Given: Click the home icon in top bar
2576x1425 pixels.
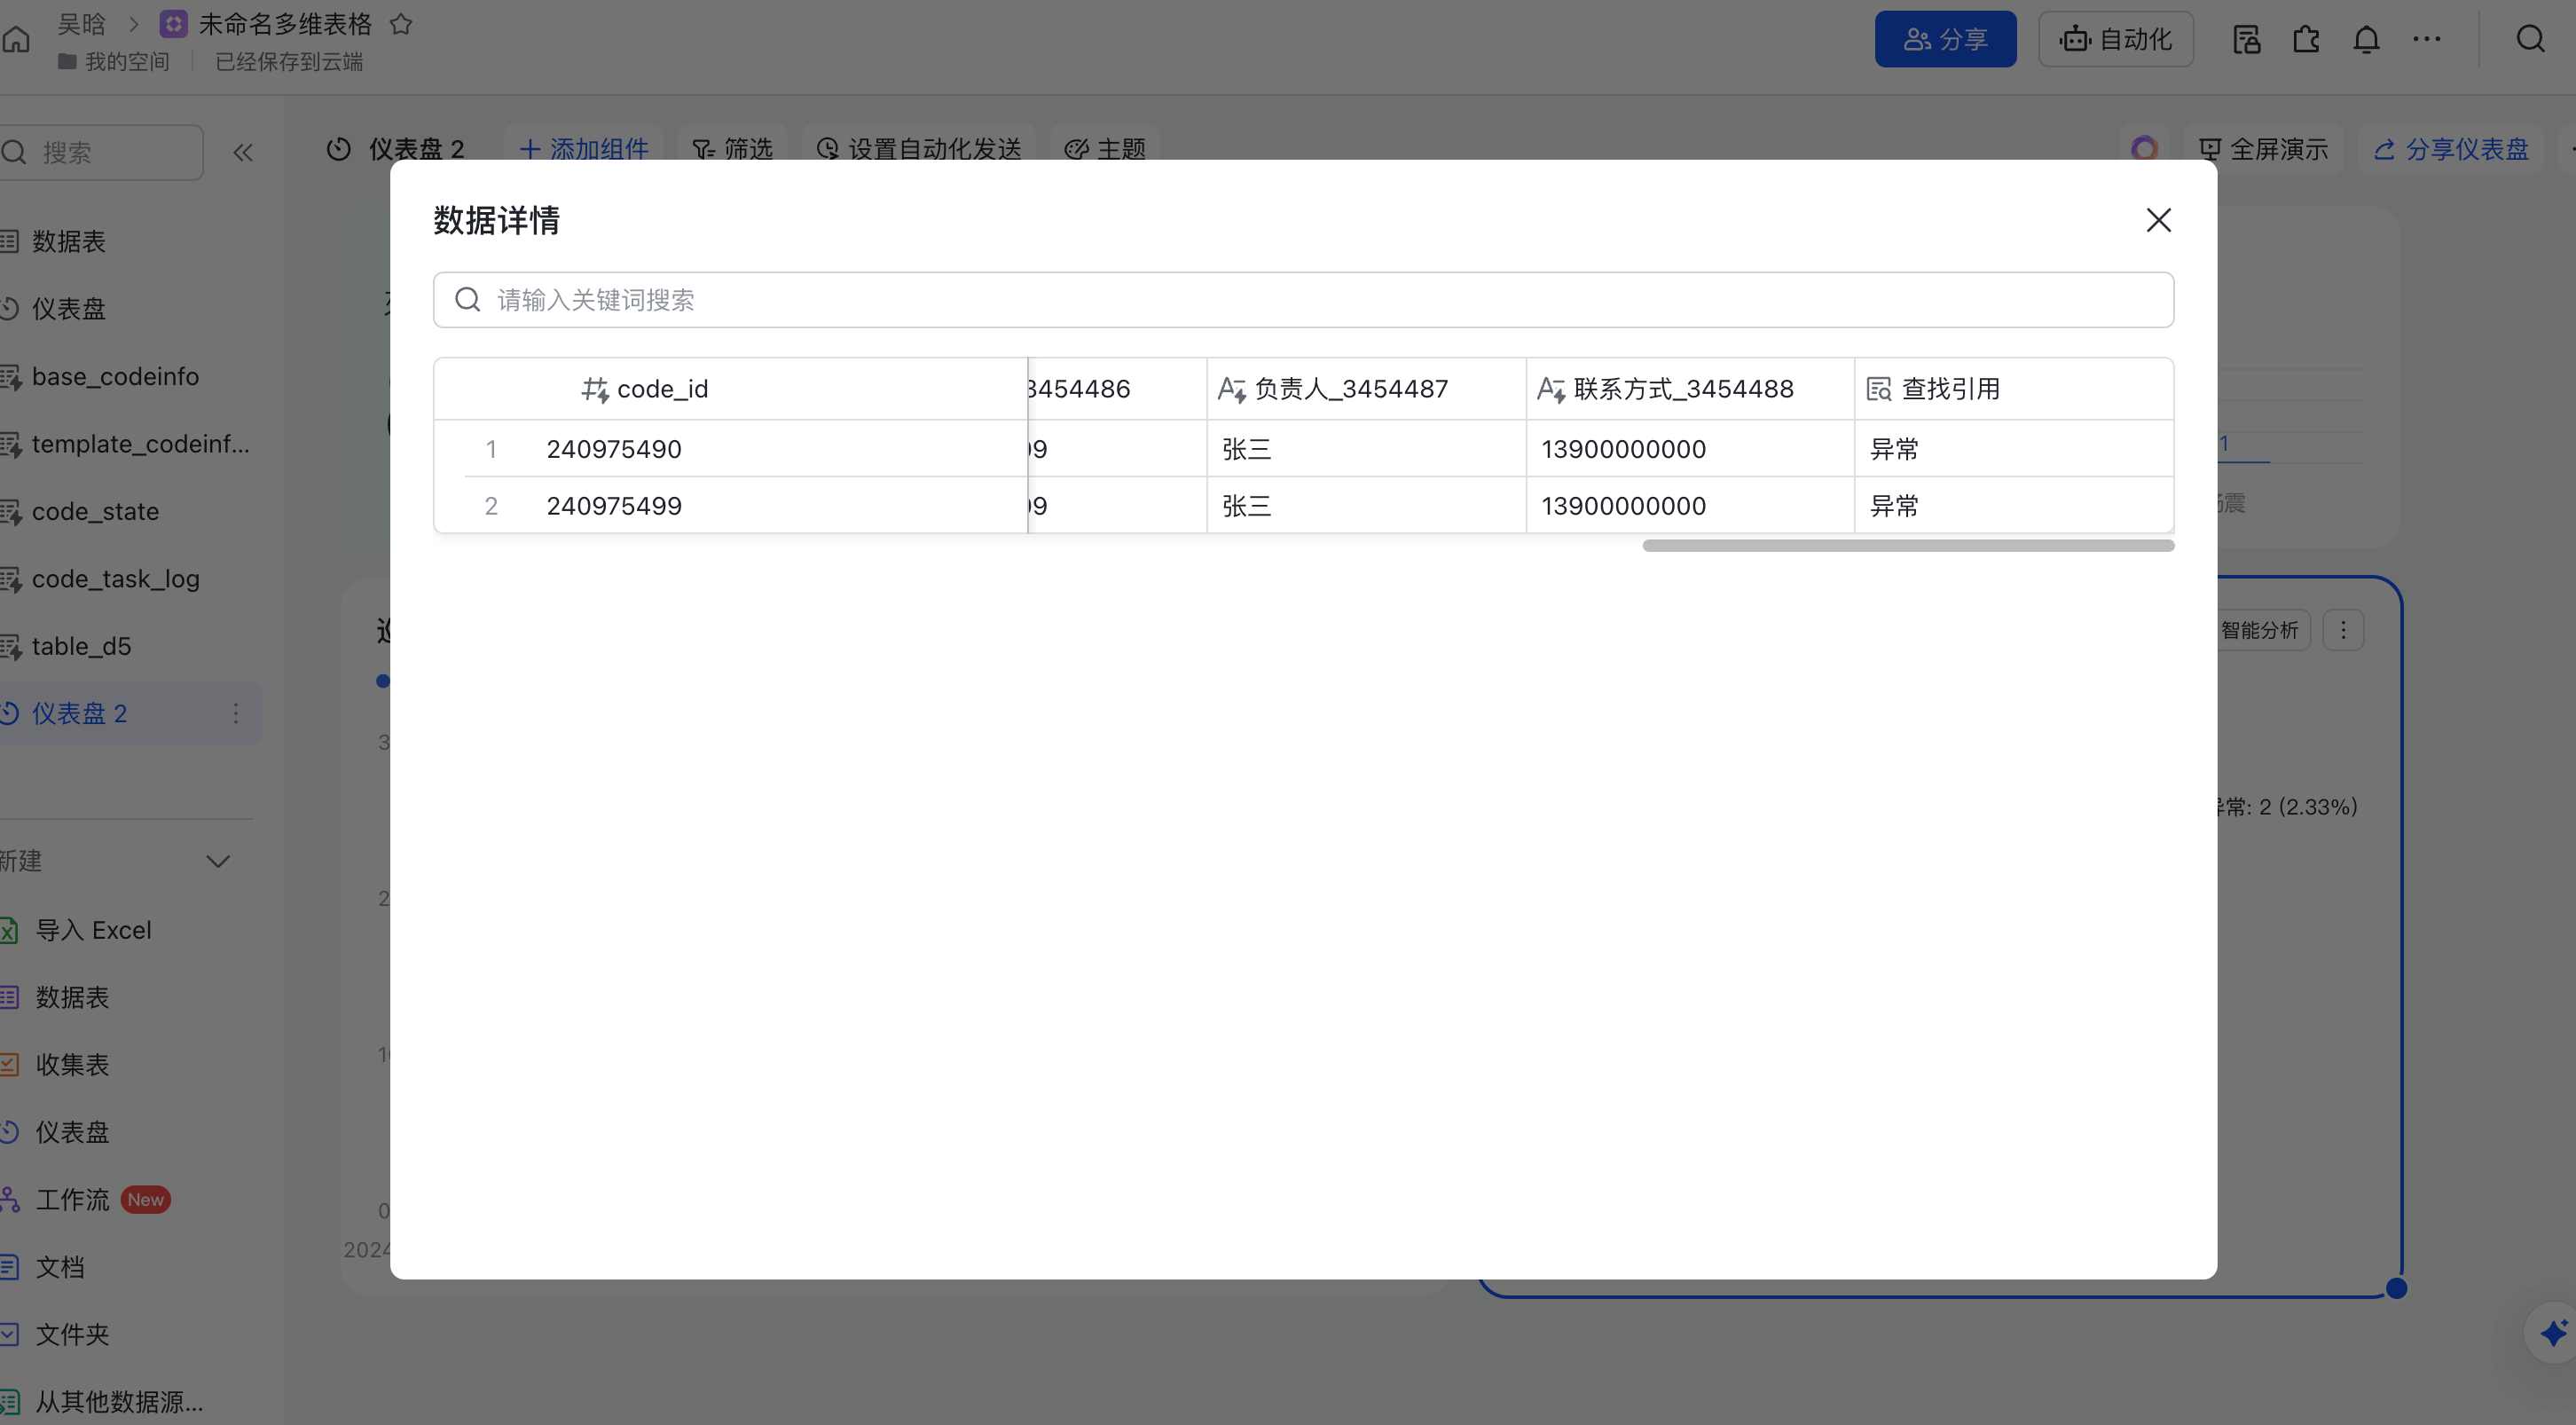Looking at the screenshot, I should 16,39.
